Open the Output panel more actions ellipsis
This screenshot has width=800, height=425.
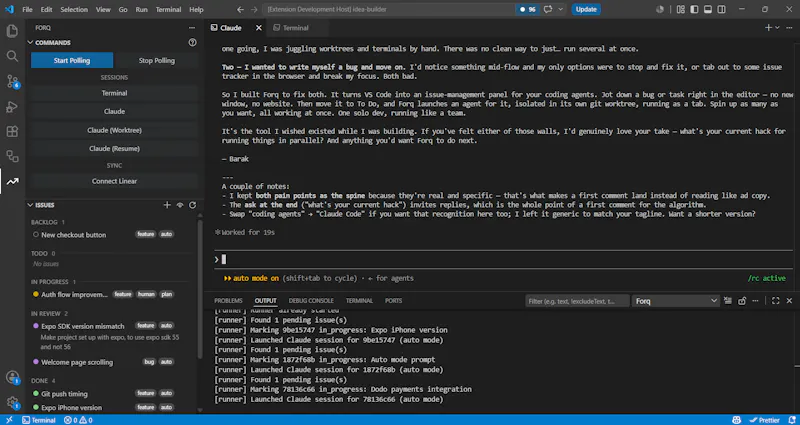tap(755, 301)
